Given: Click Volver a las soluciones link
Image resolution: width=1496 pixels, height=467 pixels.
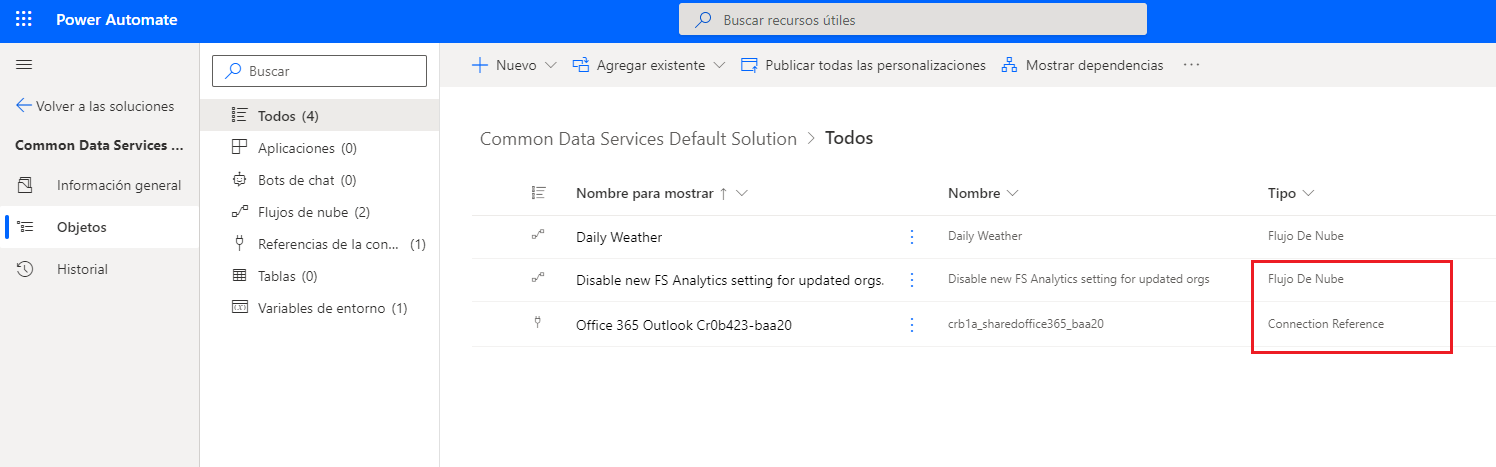Looking at the screenshot, I should point(95,106).
